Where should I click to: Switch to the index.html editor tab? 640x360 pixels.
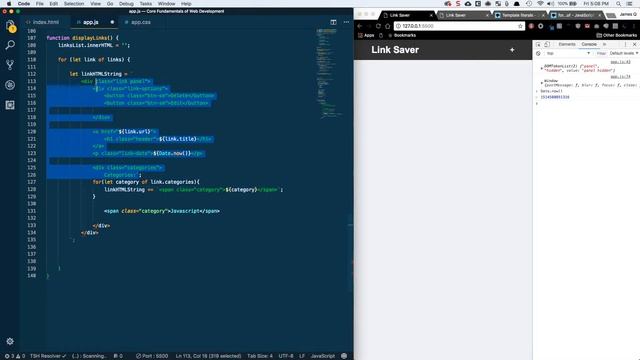(43, 22)
